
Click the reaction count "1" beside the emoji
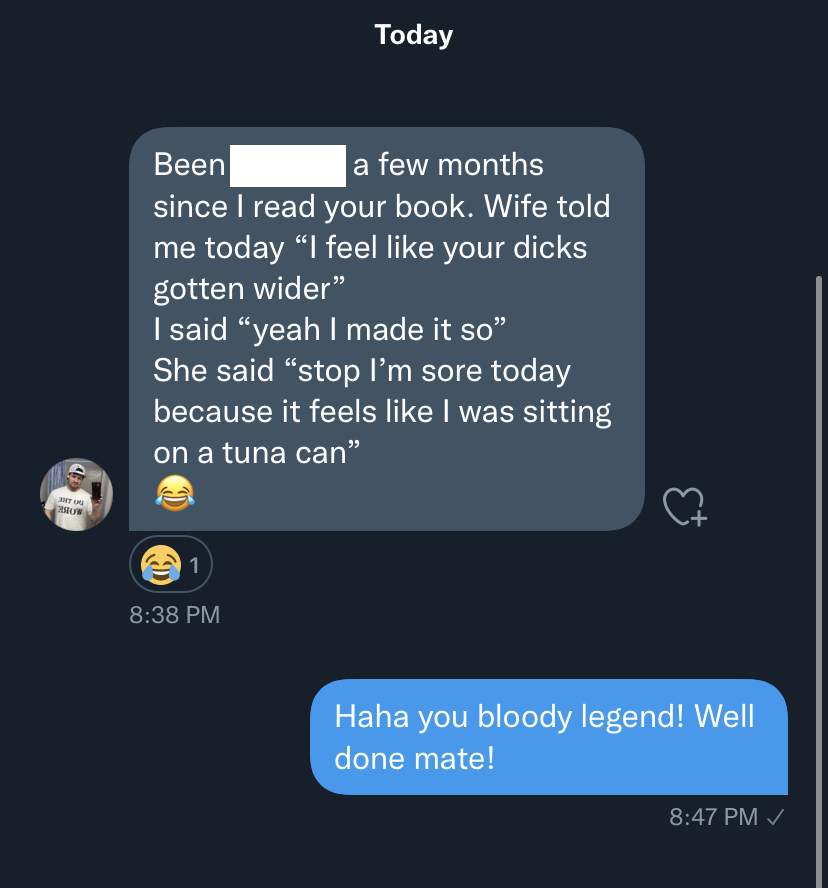coord(194,565)
